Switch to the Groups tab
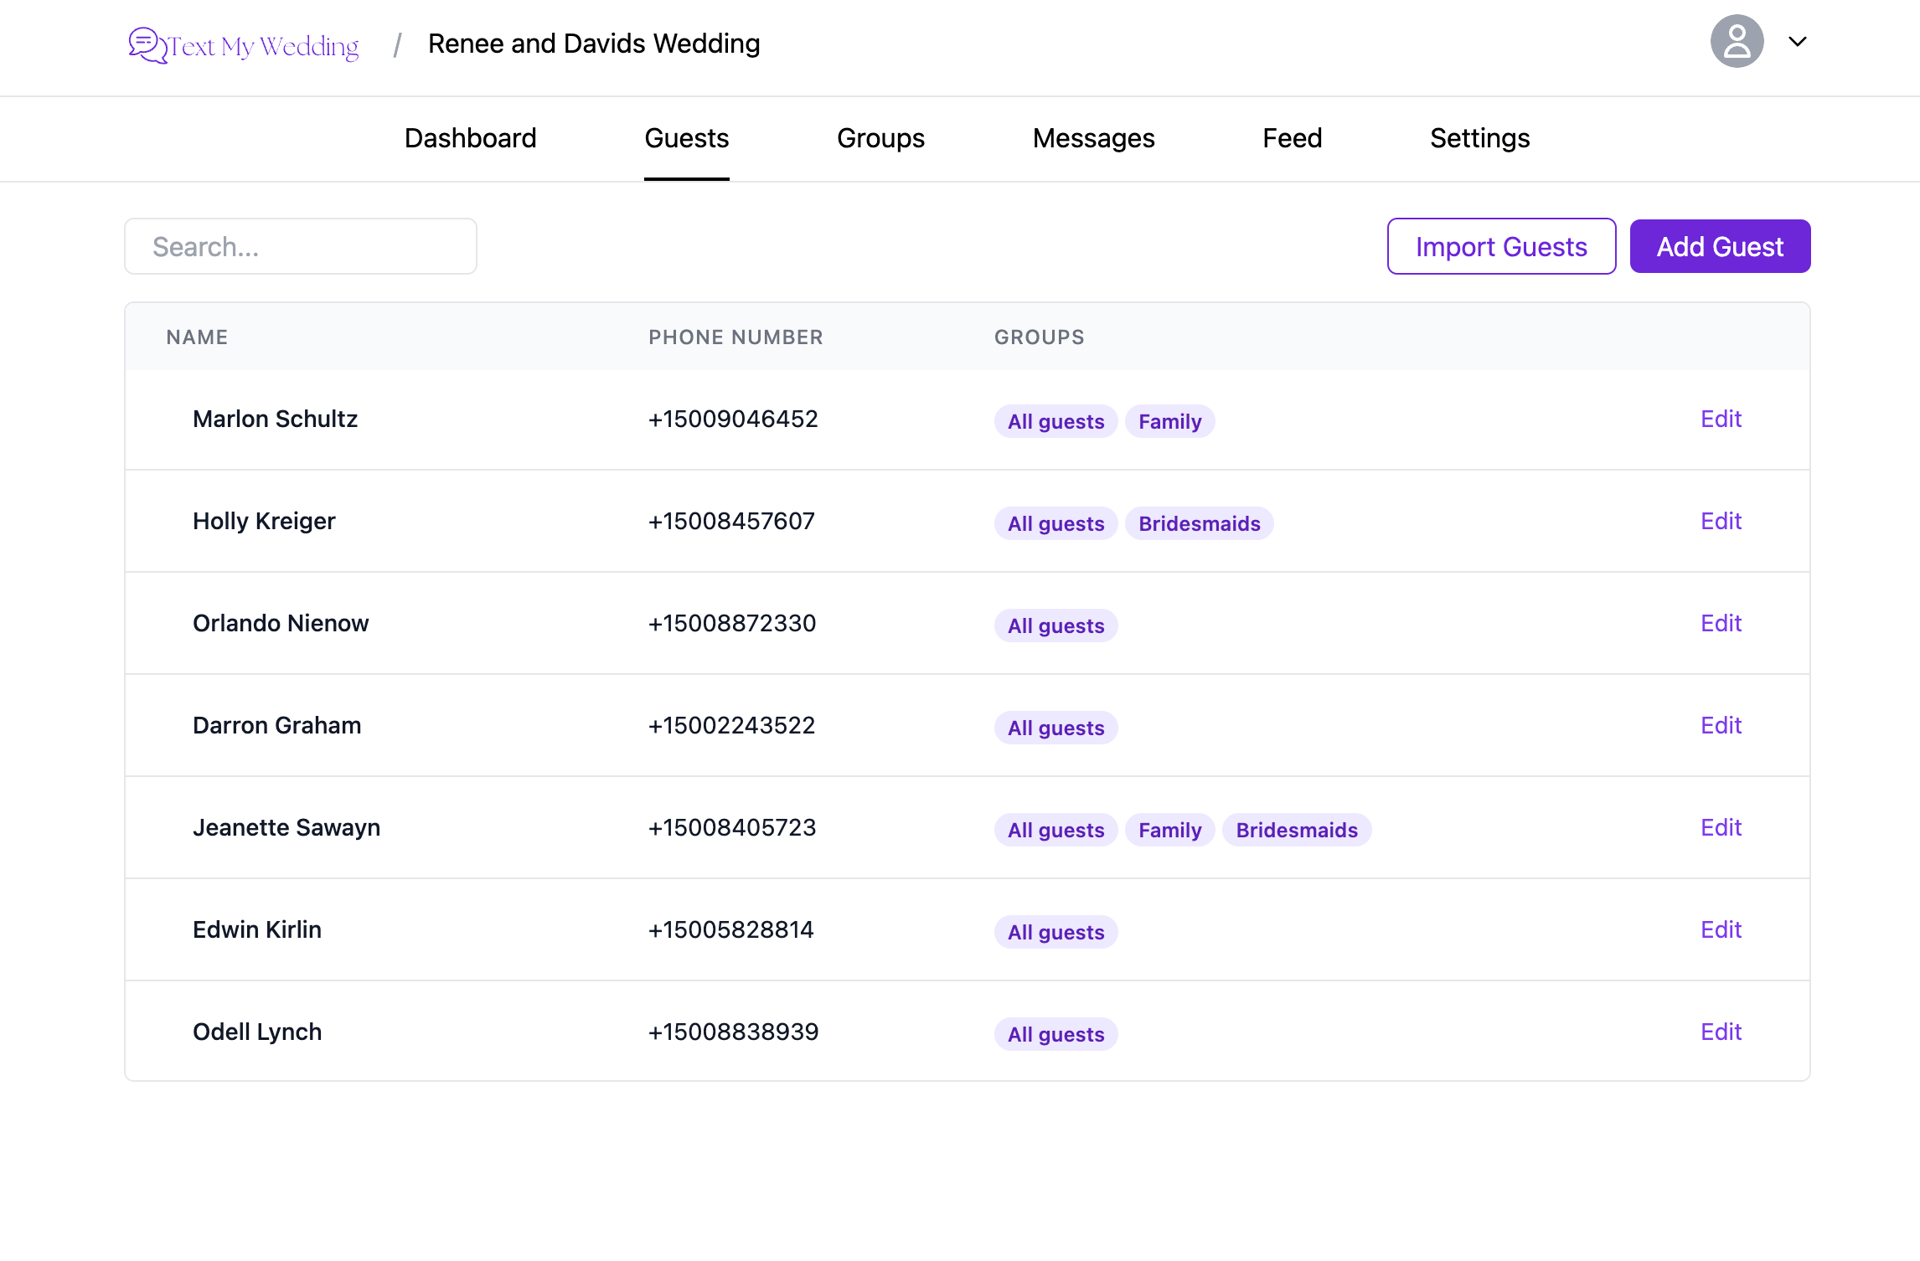 coord(880,138)
